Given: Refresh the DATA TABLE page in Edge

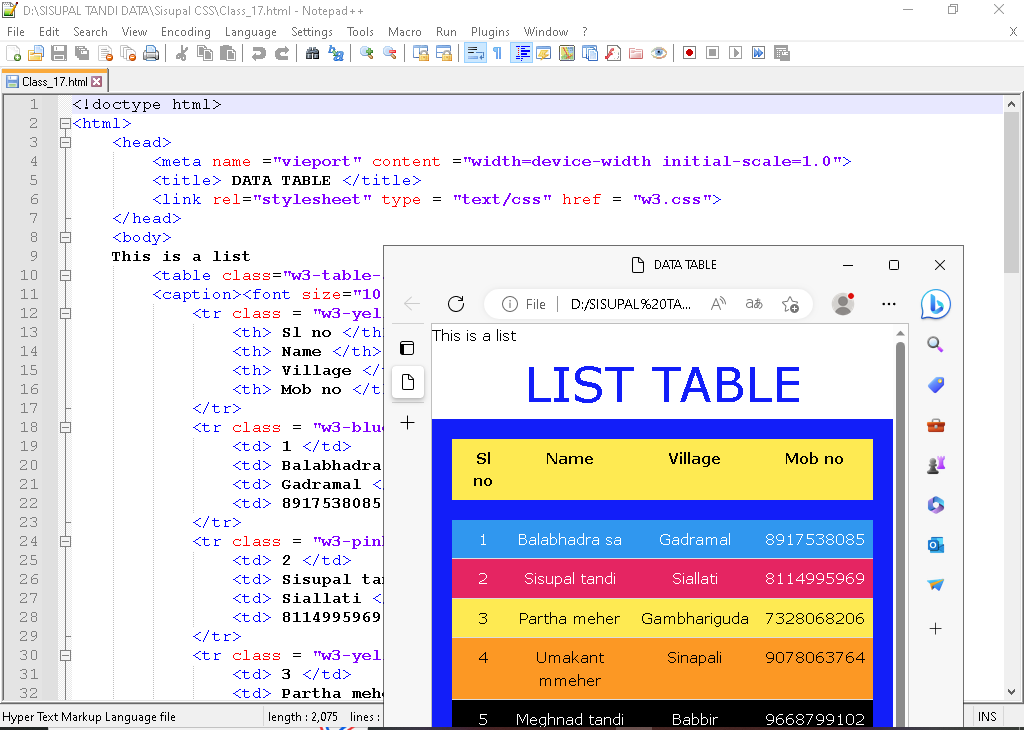Looking at the screenshot, I should point(456,304).
